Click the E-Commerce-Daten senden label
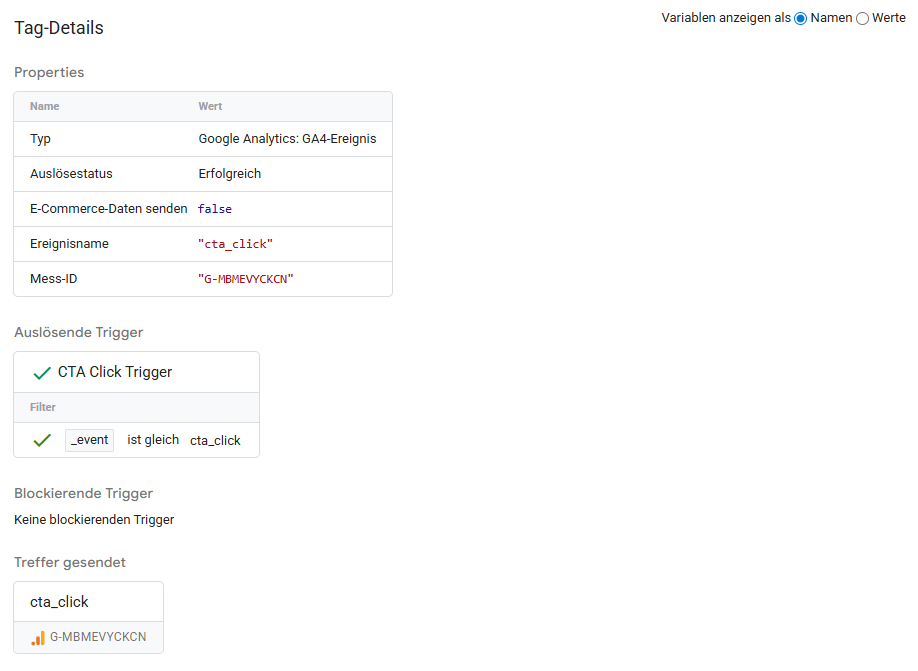 tap(109, 209)
